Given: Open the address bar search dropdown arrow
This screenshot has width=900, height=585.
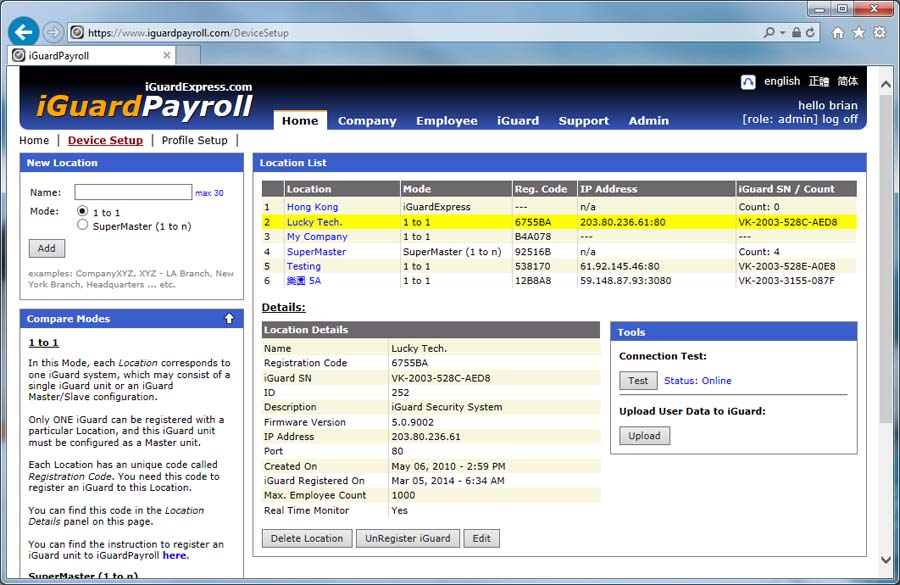Looking at the screenshot, I should (x=782, y=33).
